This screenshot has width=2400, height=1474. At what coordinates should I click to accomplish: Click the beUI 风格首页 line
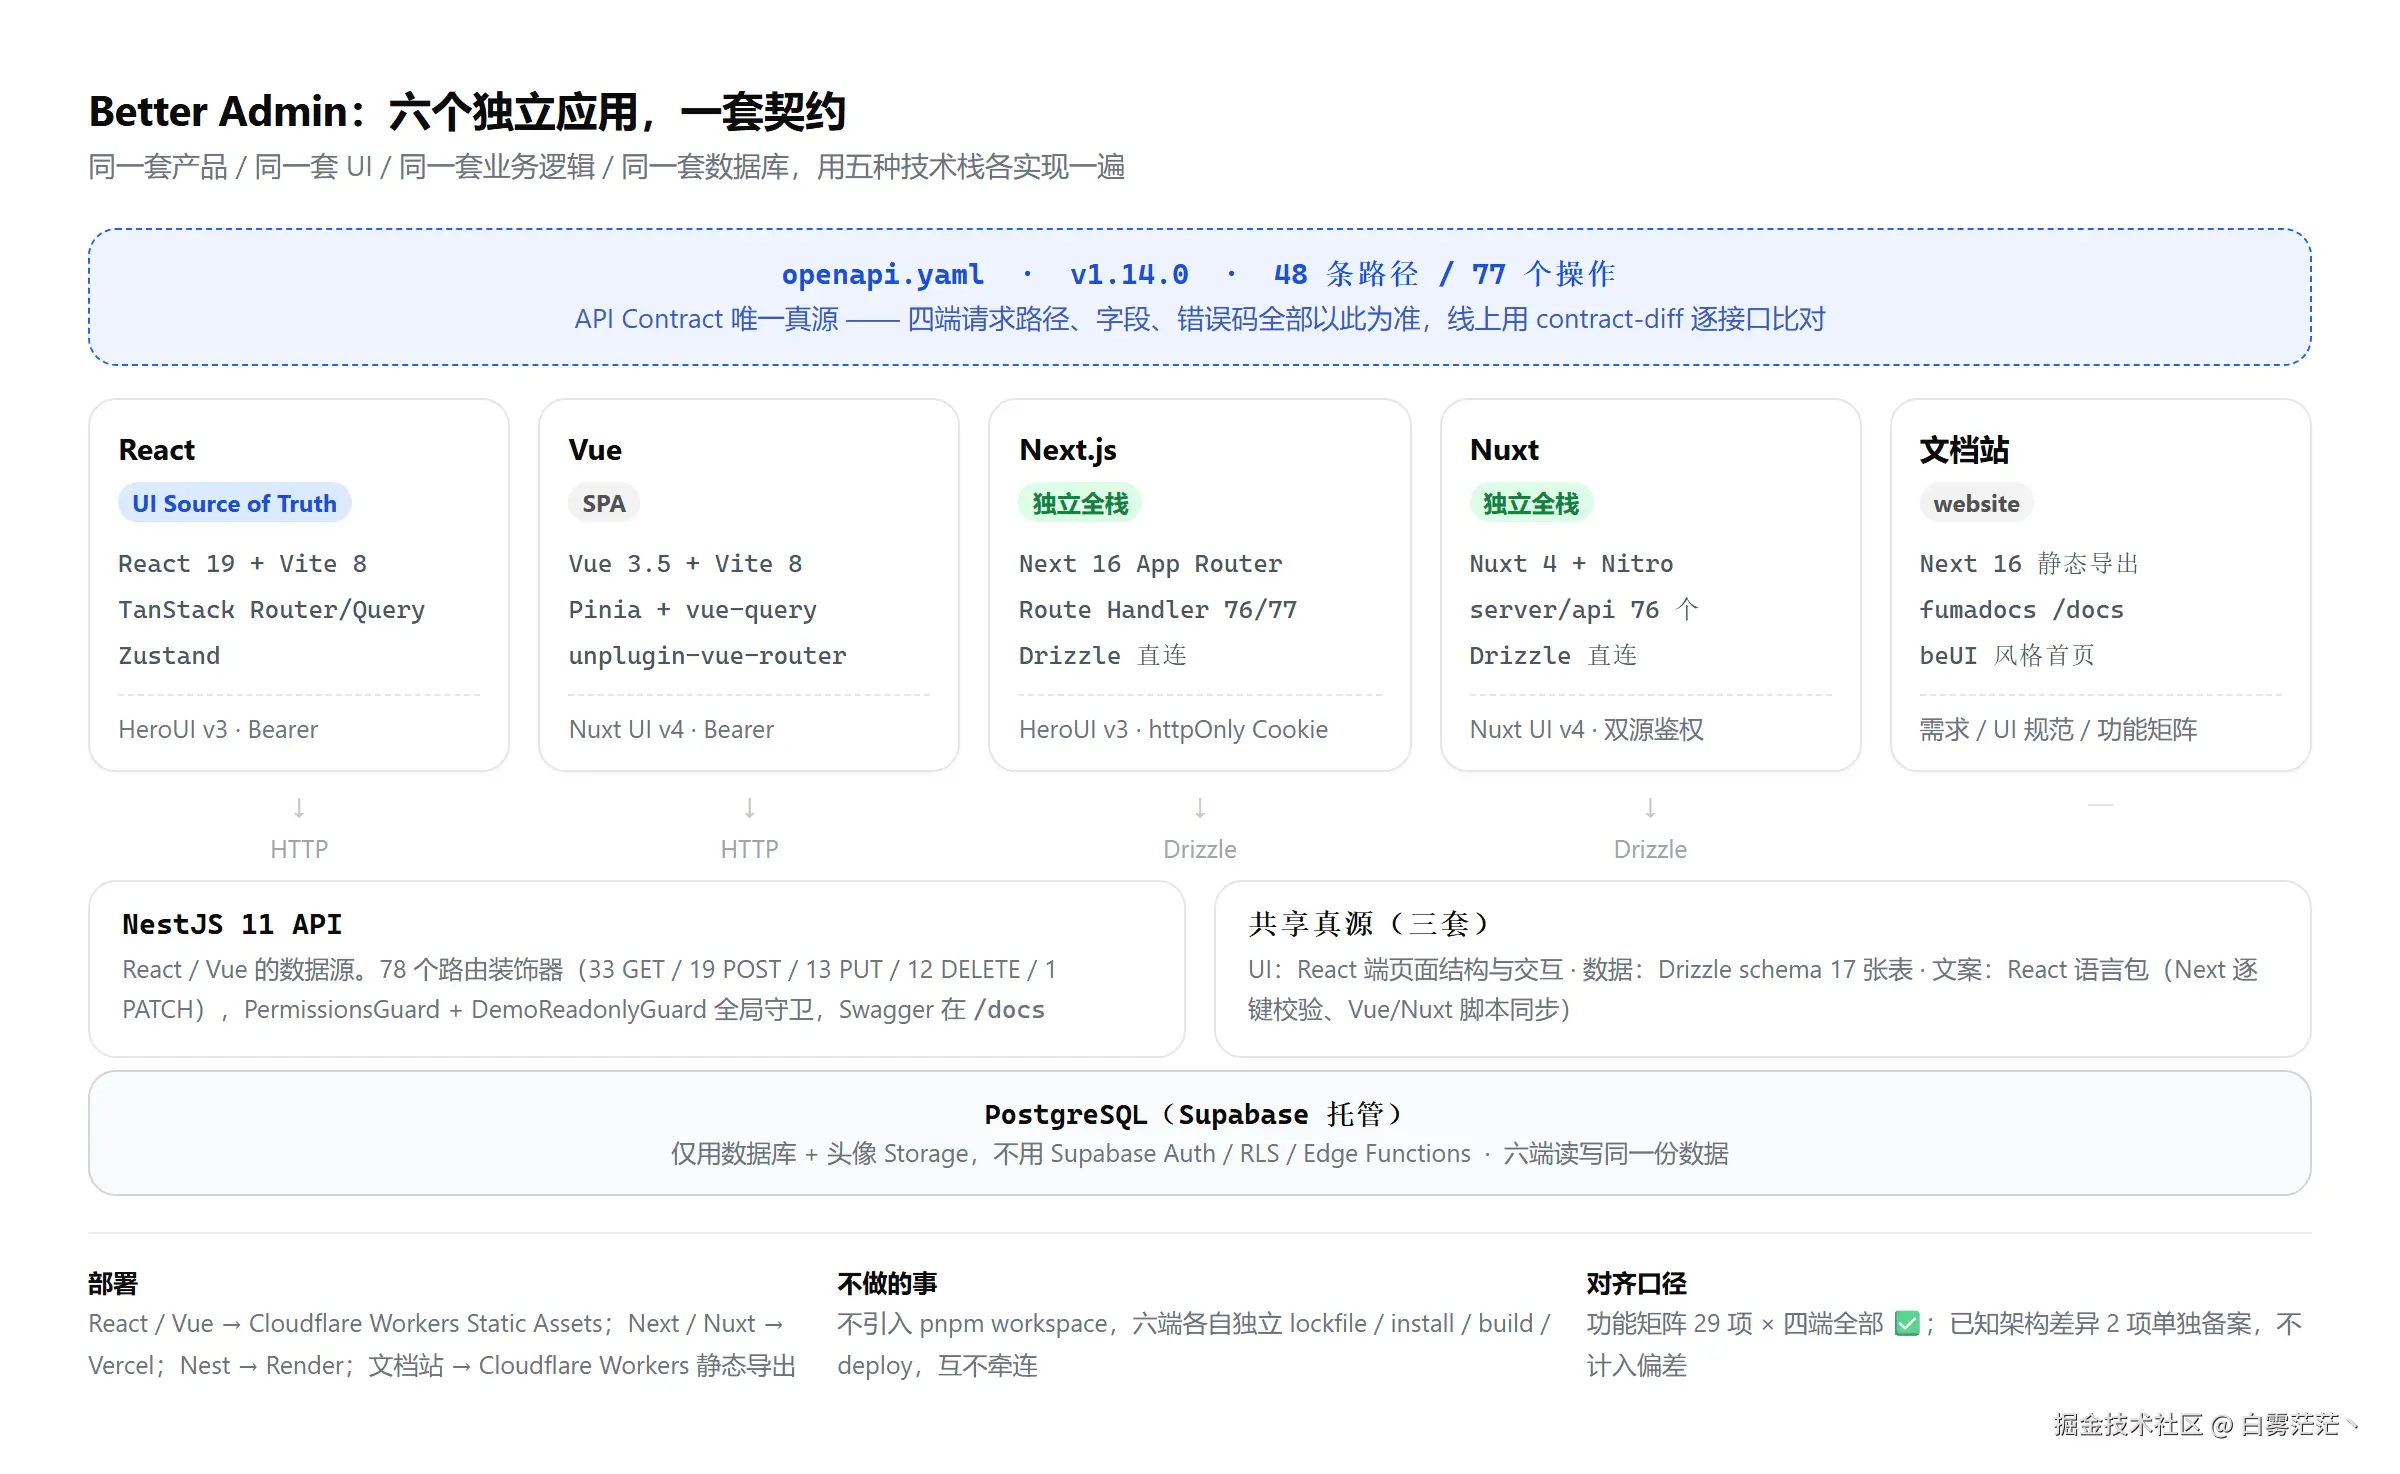tap(2007, 656)
